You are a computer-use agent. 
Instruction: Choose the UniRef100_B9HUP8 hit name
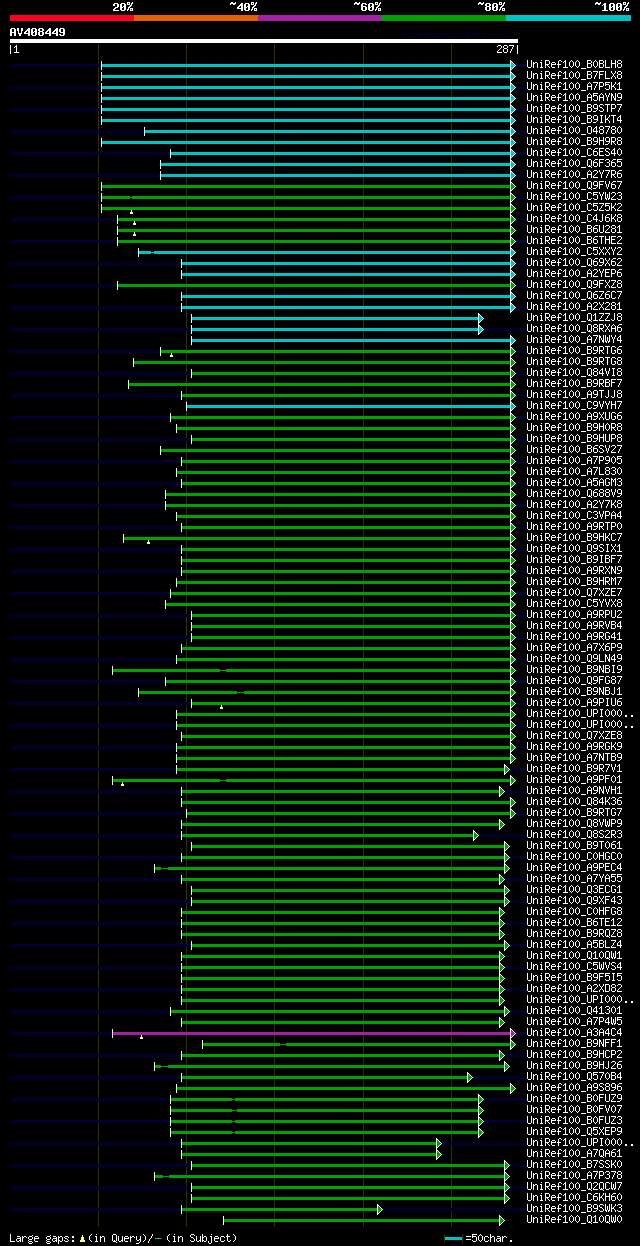(x=574, y=438)
